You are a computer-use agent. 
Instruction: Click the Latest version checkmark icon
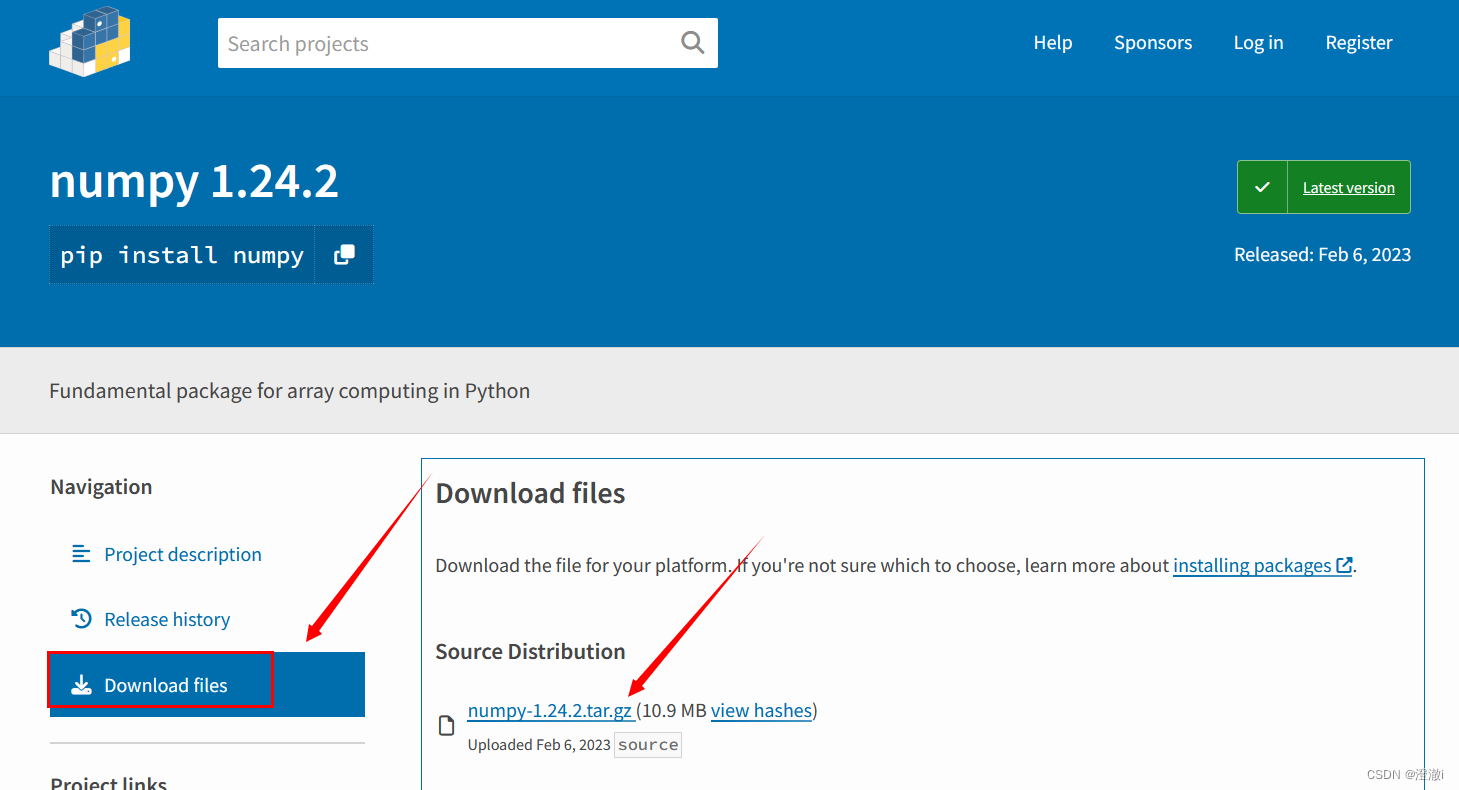pos(1262,187)
